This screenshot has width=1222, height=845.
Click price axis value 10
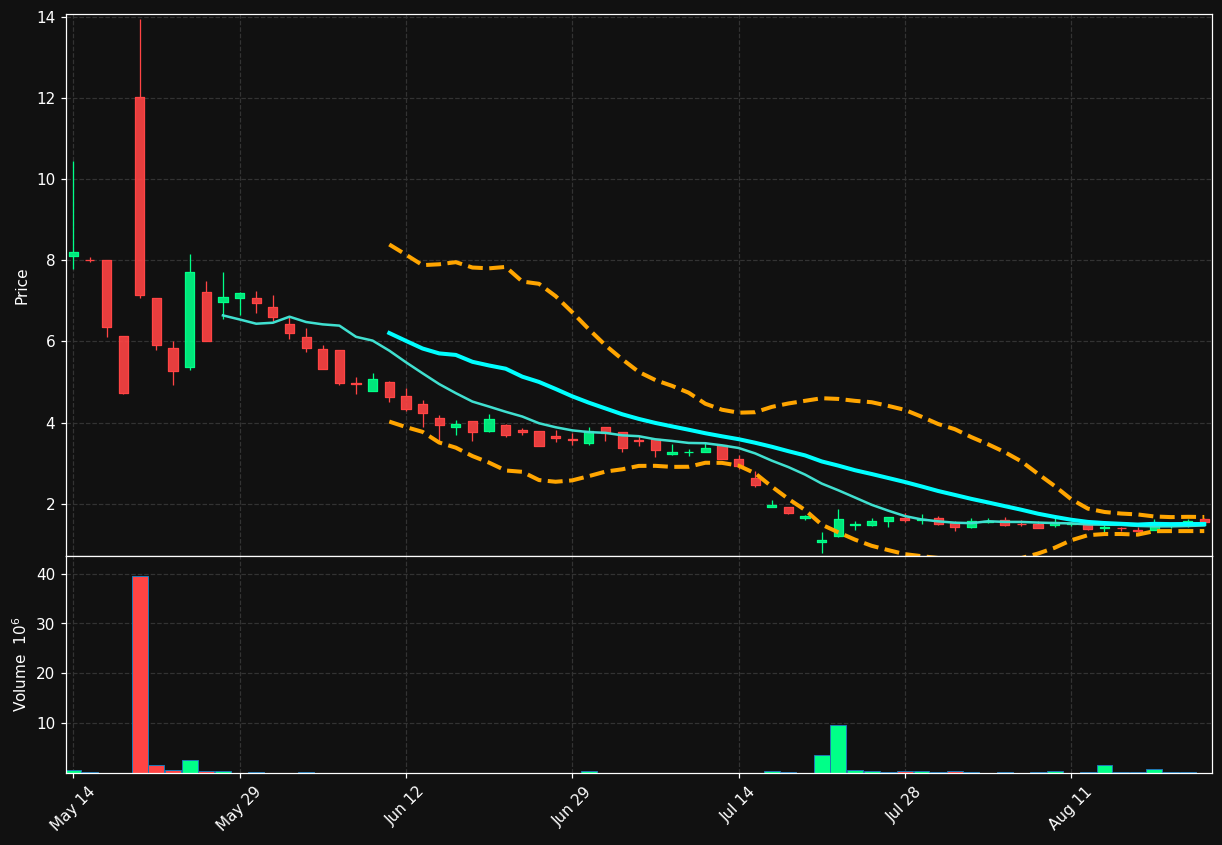tap(46, 180)
